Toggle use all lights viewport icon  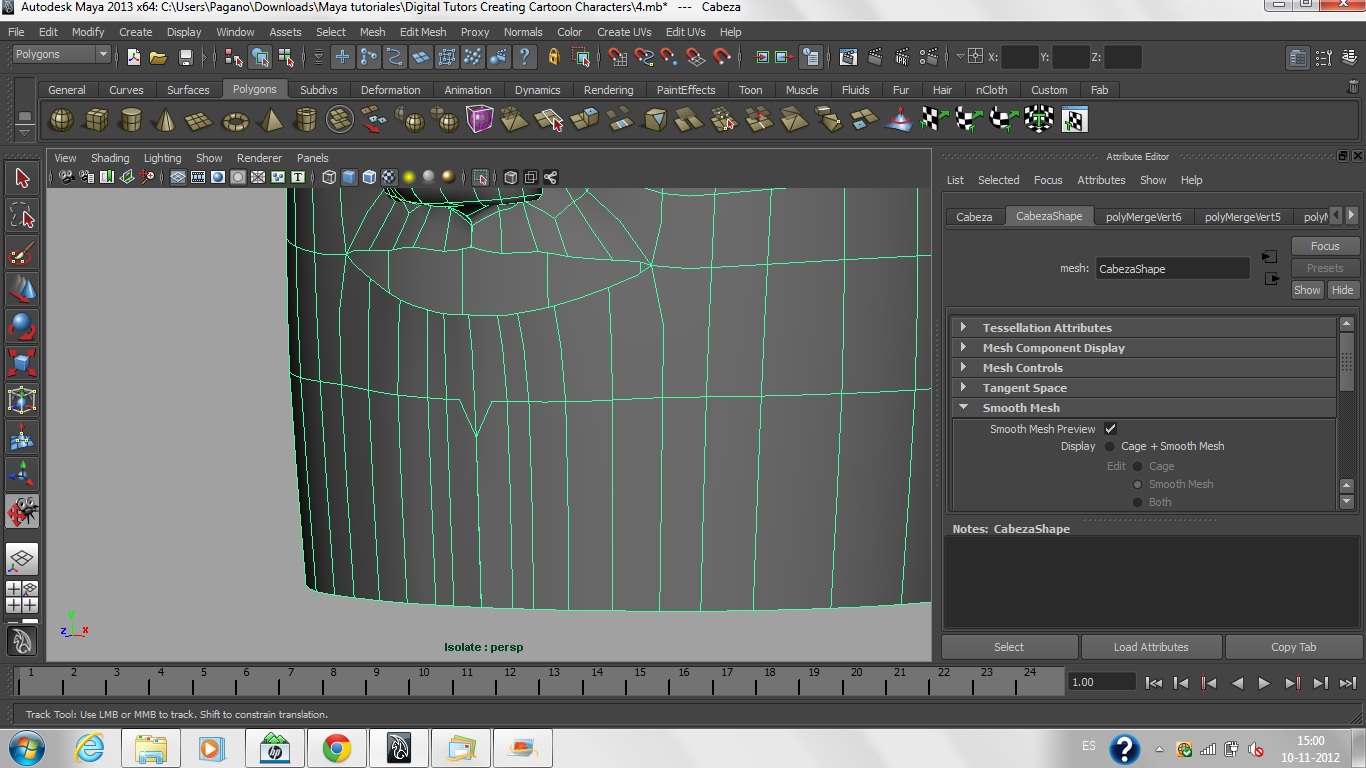click(409, 177)
